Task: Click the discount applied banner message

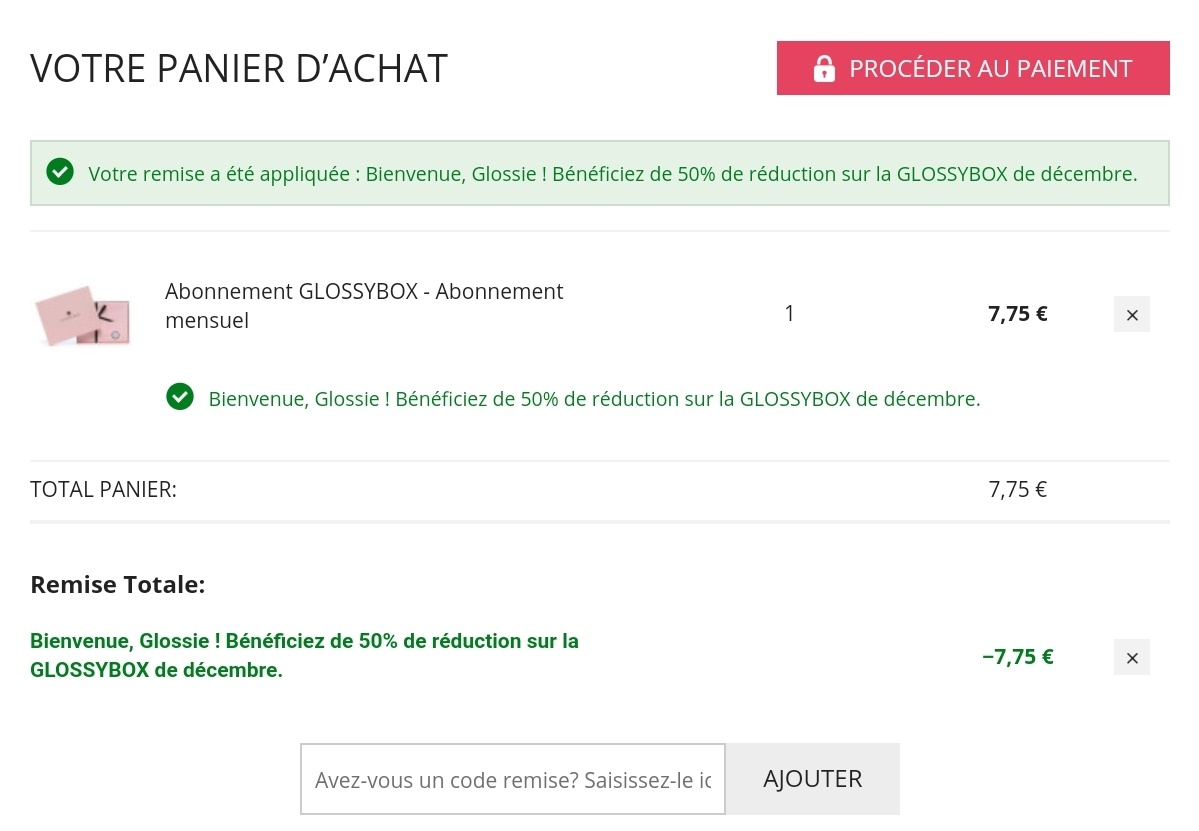Action: [612, 174]
